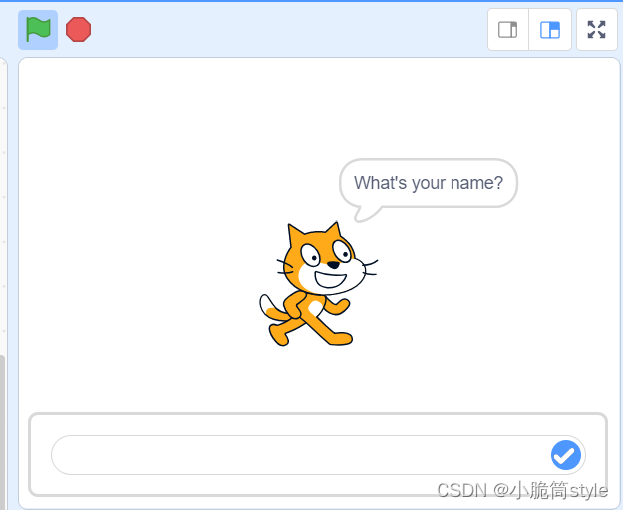Screen dimensions: 623x510
Task: Enter full screen stage mode
Action: tap(596, 30)
